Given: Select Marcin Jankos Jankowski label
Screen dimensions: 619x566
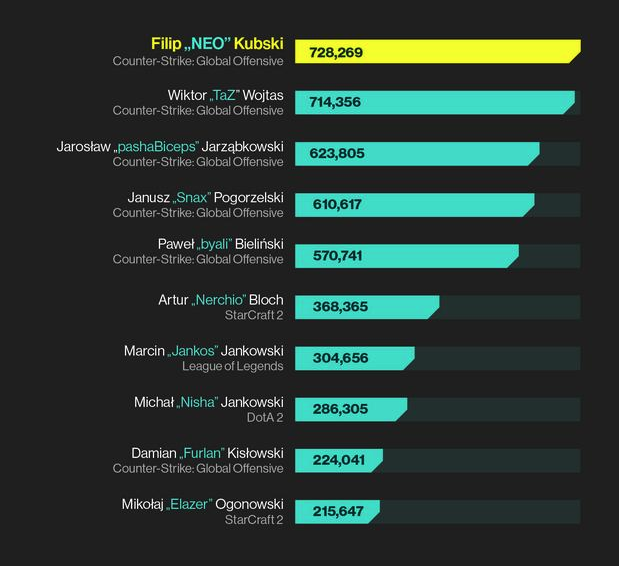Looking at the screenshot, I should coord(204,351).
